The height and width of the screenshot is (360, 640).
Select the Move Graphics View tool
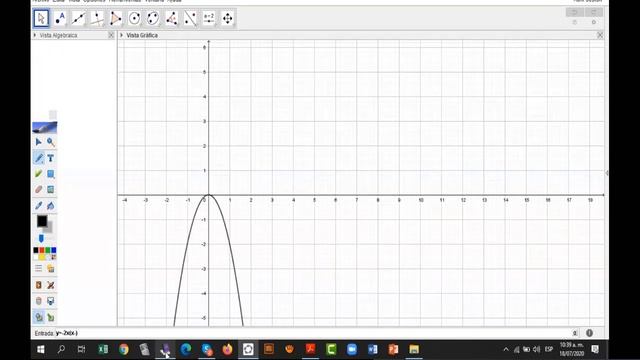click(x=227, y=18)
